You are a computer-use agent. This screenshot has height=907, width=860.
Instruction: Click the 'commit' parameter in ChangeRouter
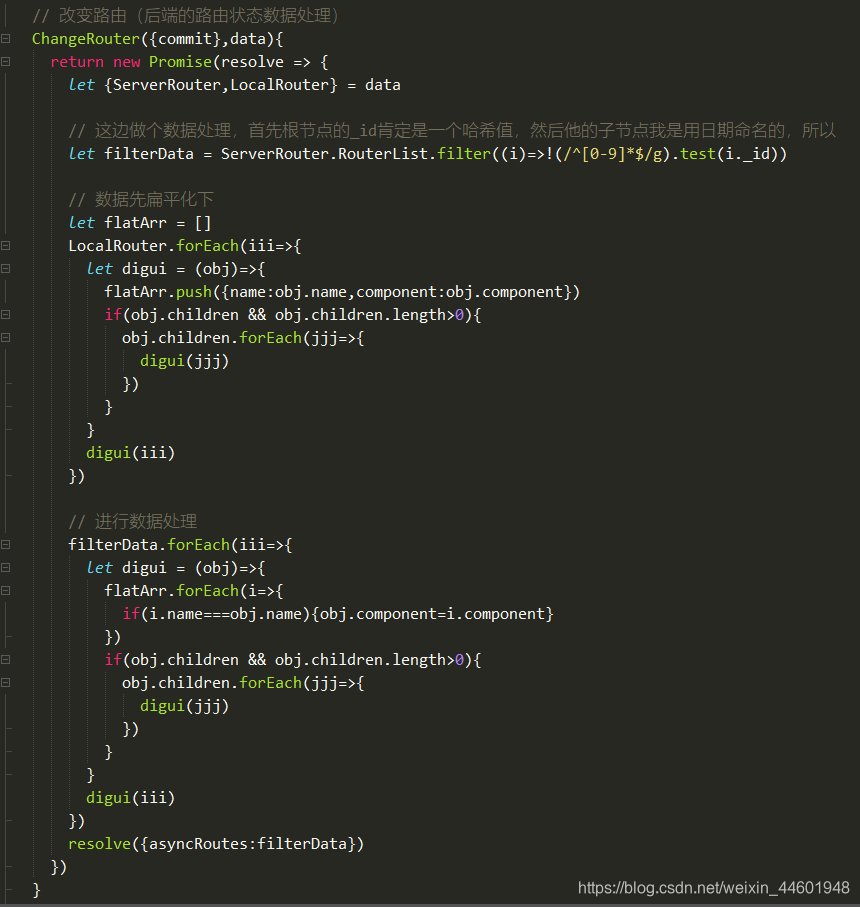coord(185,39)
